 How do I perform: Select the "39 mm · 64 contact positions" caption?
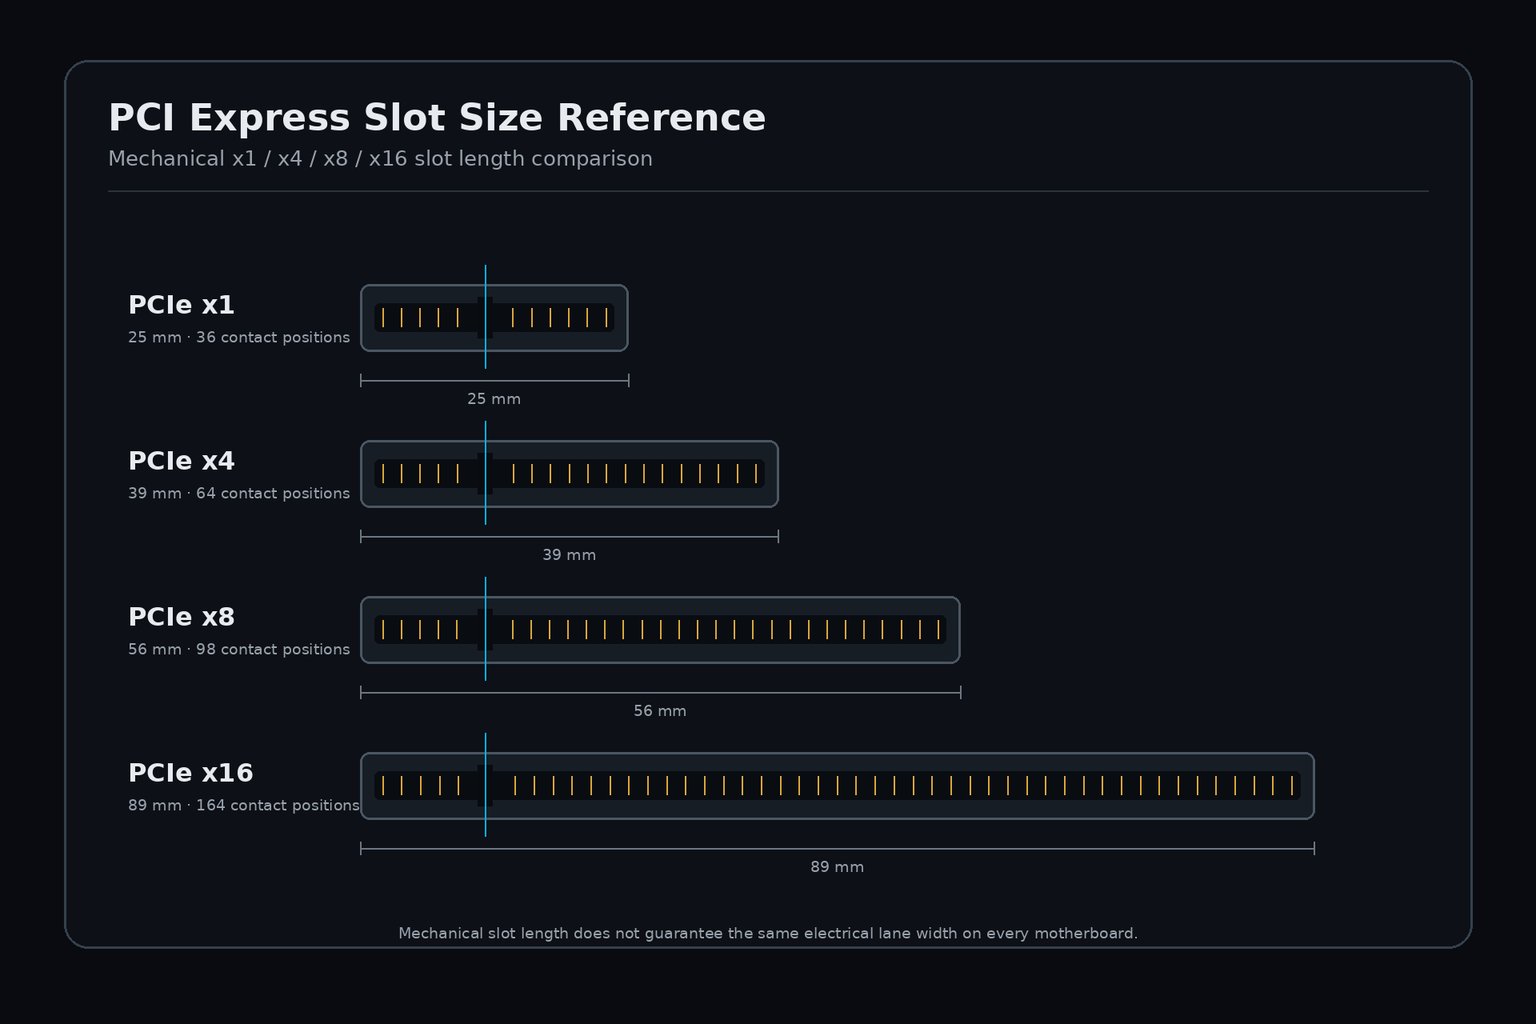[x=239, y=494]
